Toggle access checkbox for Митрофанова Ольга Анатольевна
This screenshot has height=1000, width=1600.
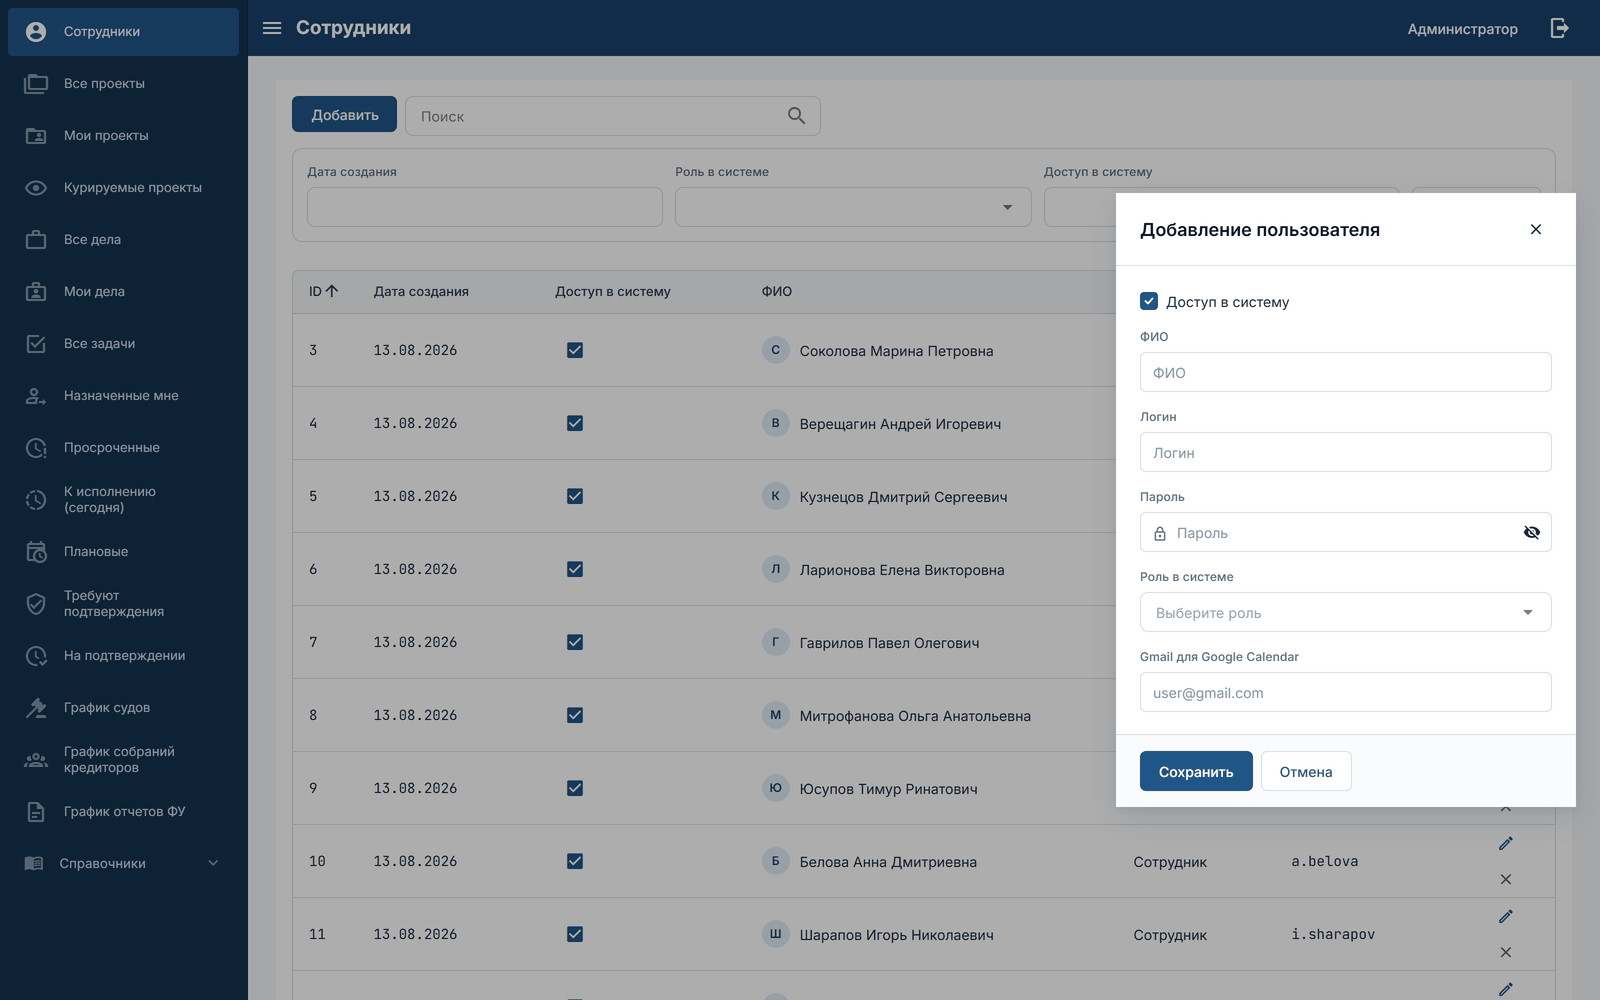coord(575,715)
